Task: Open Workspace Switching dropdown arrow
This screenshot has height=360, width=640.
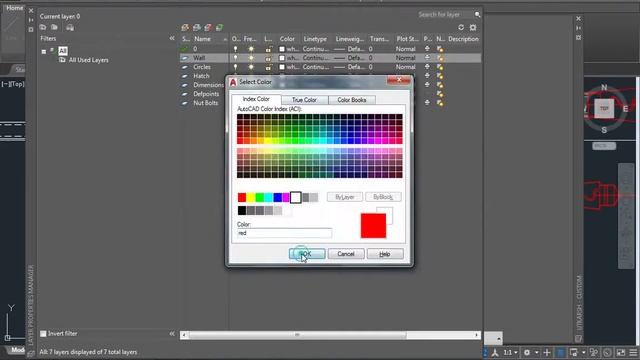Action: pos(536,352)
